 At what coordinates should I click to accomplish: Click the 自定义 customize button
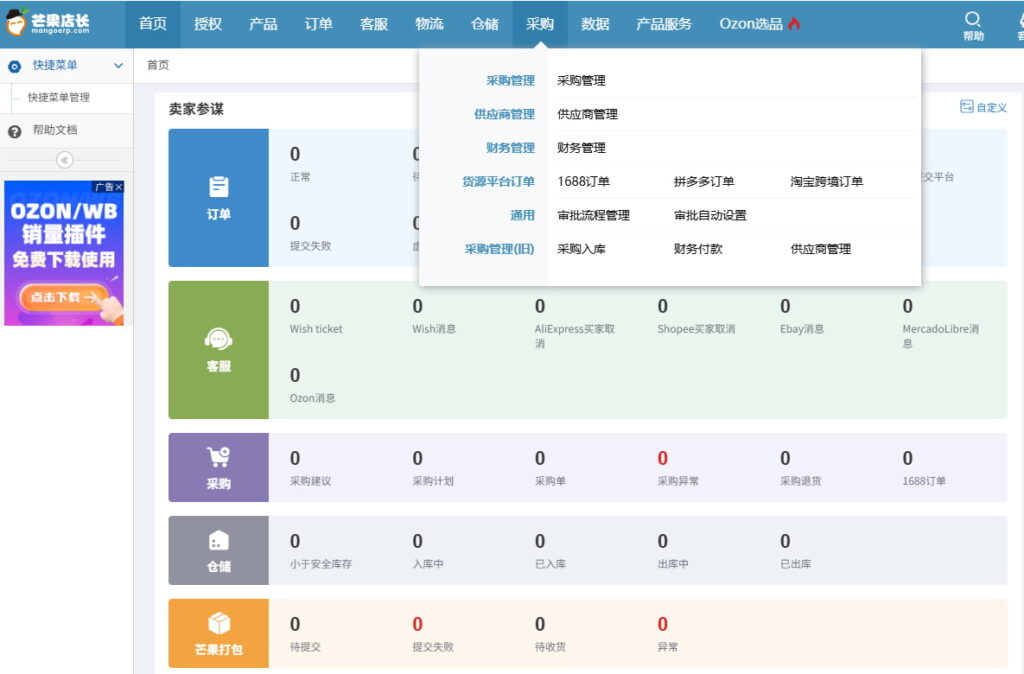(x=983, y=107)
